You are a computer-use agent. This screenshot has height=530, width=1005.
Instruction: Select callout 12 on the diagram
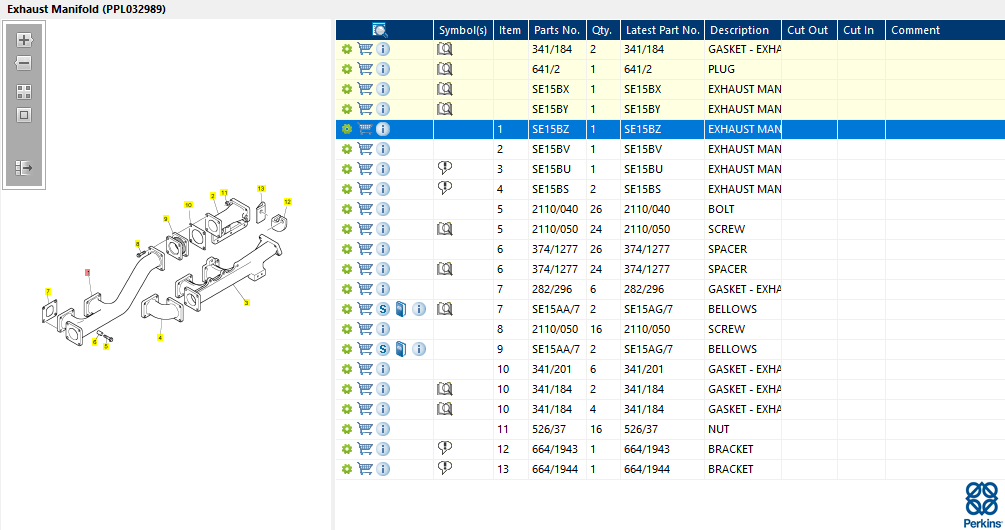coord(287,202)
